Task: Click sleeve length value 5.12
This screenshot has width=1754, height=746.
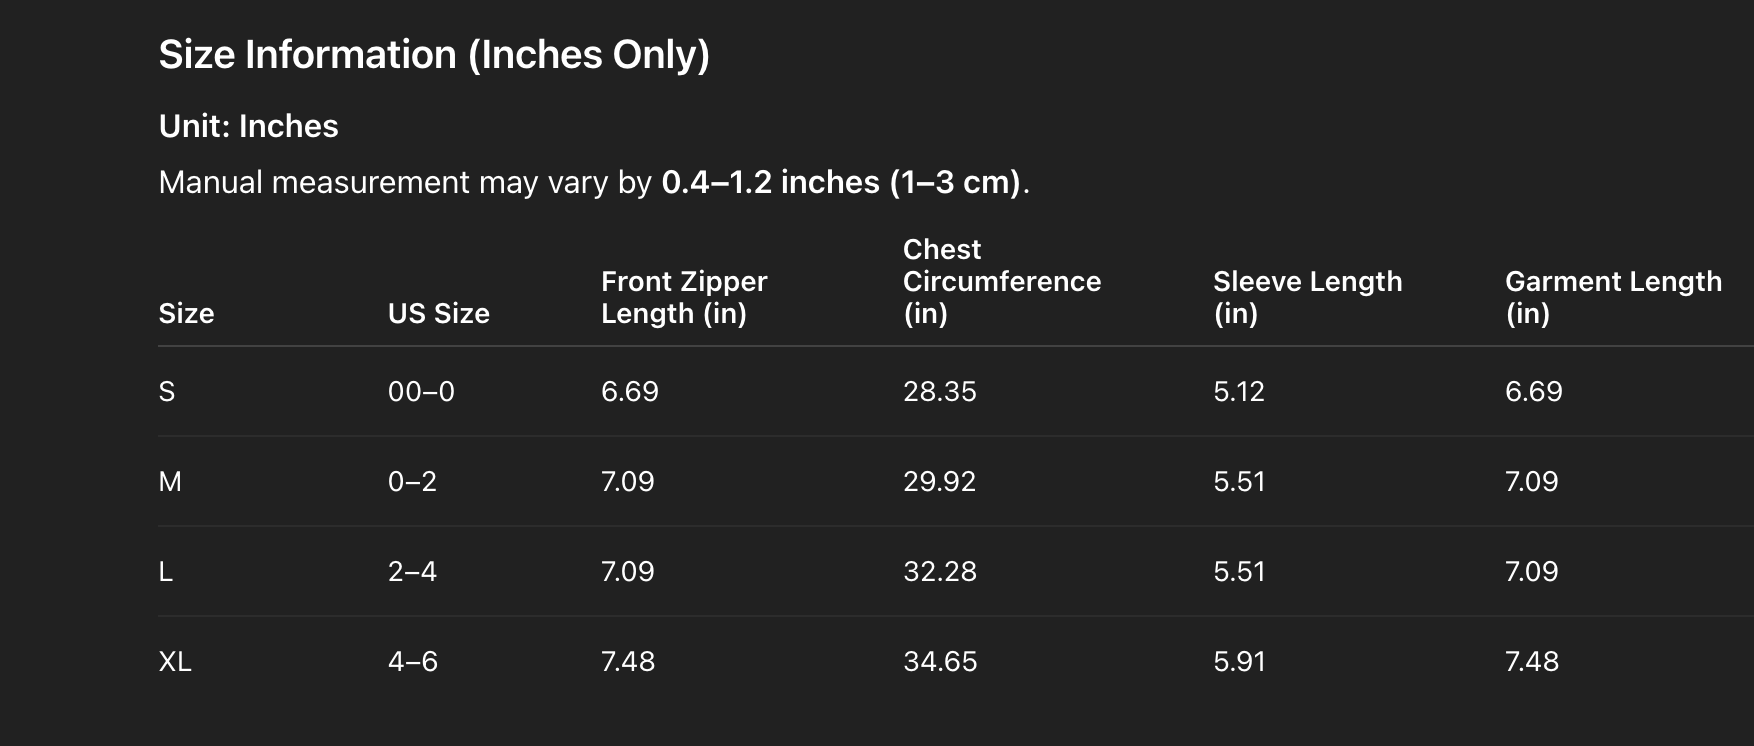Action: [1239, 392]
